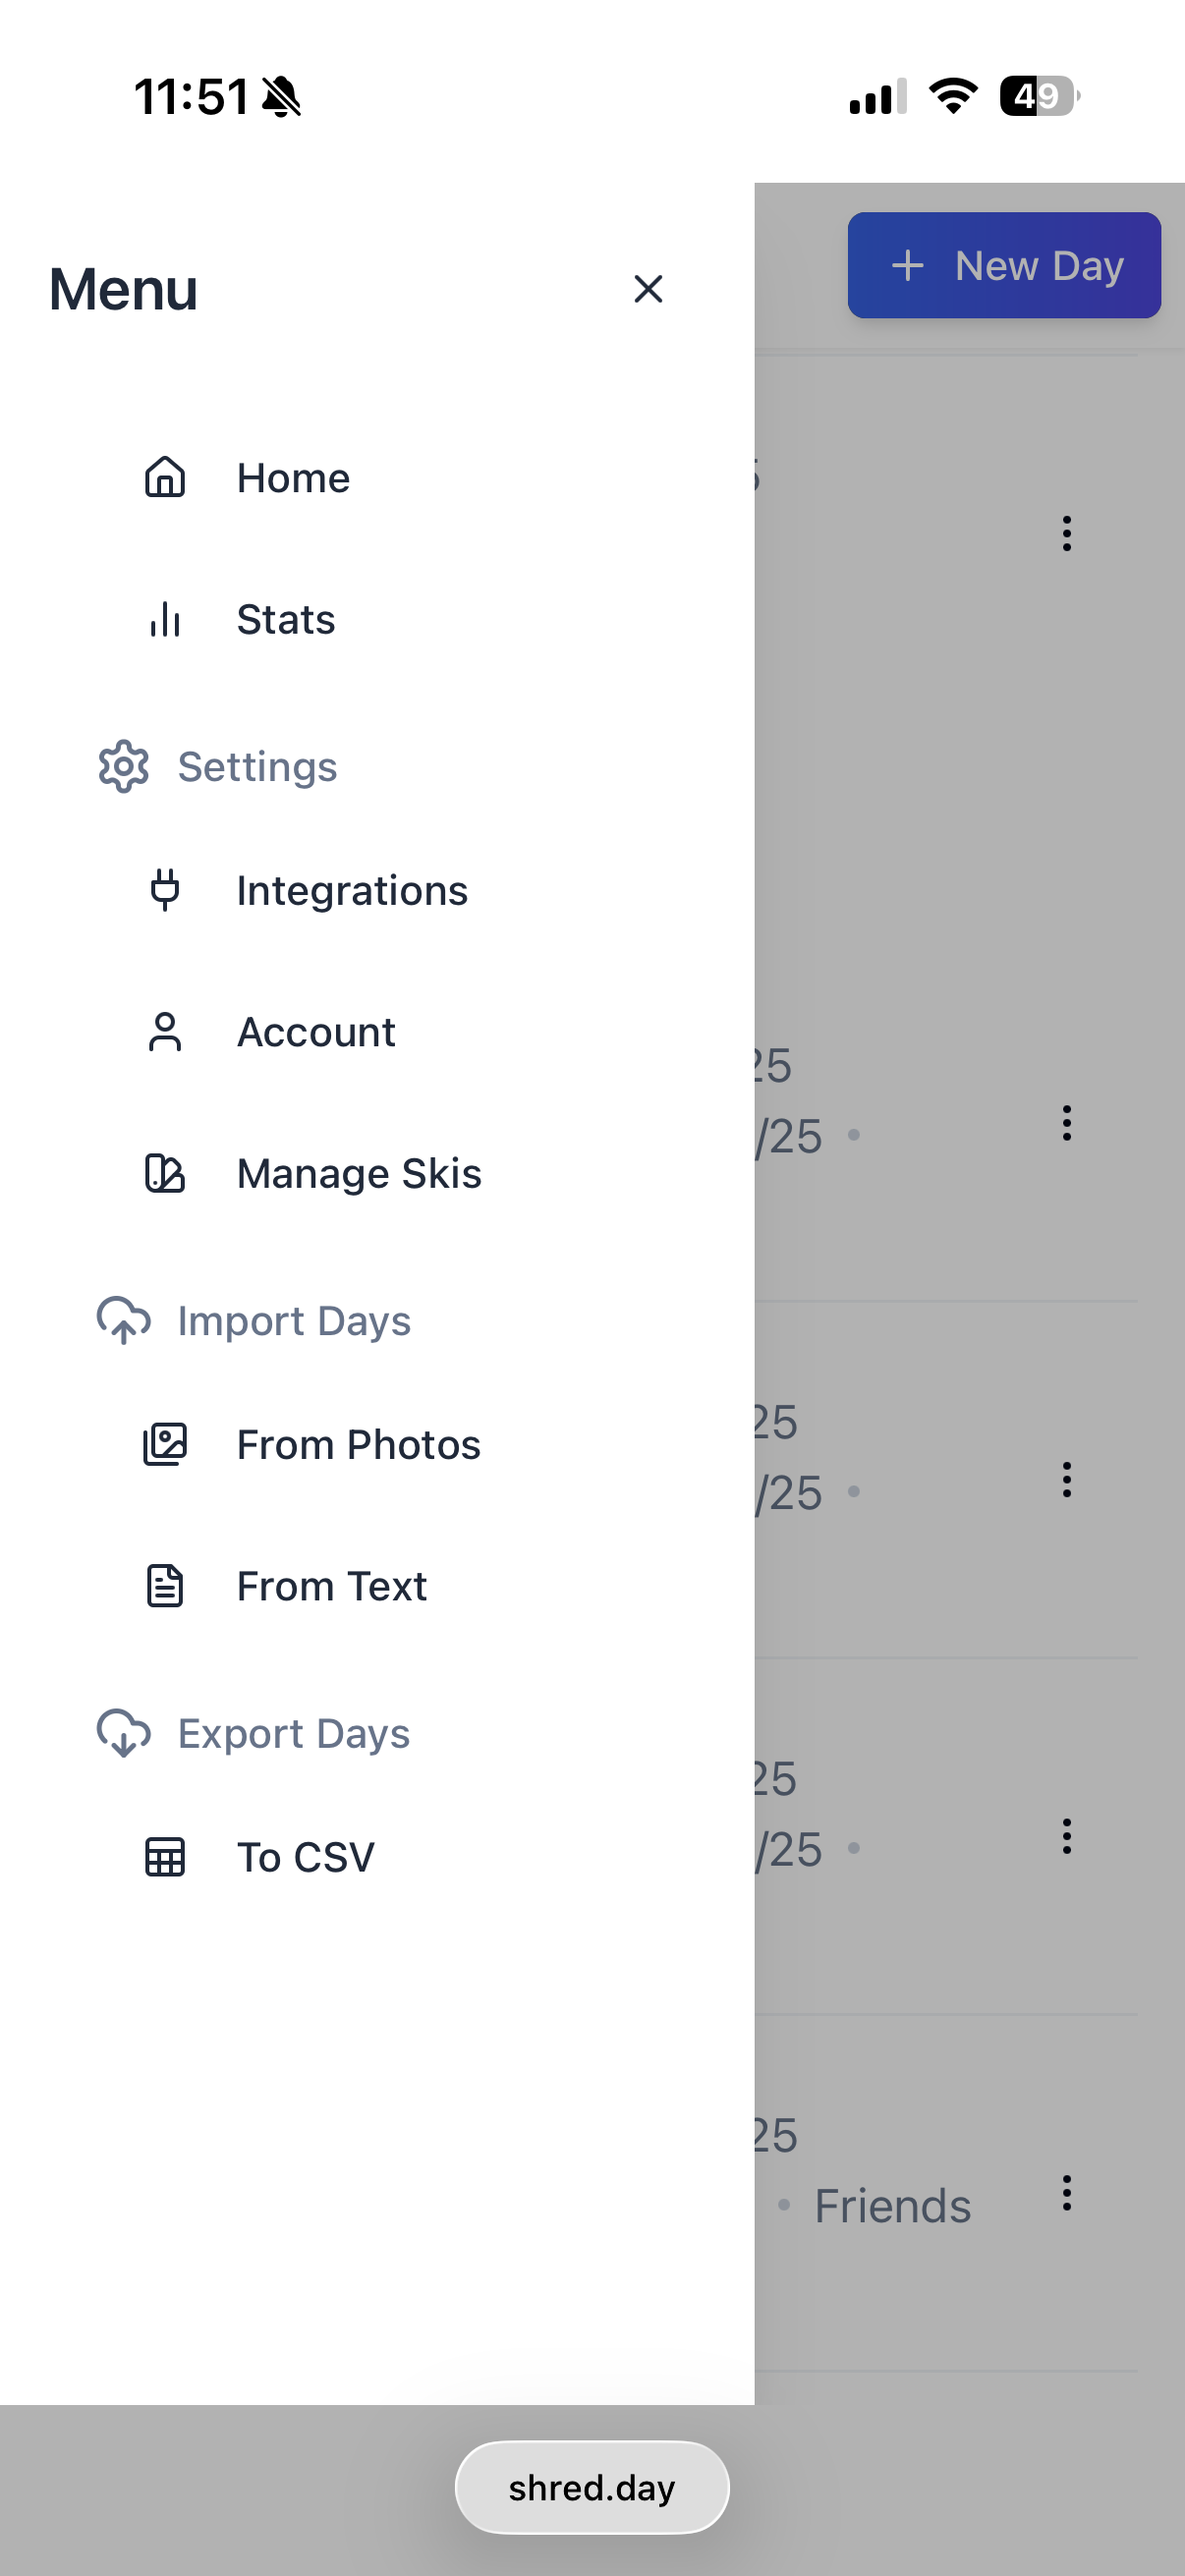Choose From Text import option

click(x=332, y=1586)
